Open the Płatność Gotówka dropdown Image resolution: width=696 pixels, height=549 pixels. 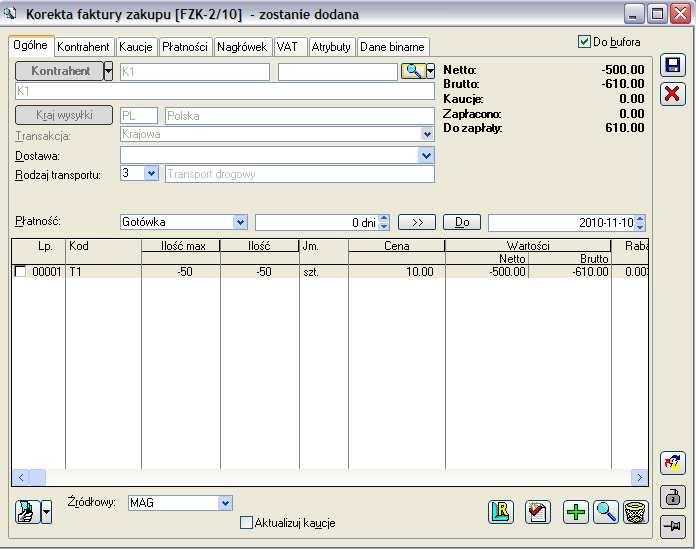240,222
